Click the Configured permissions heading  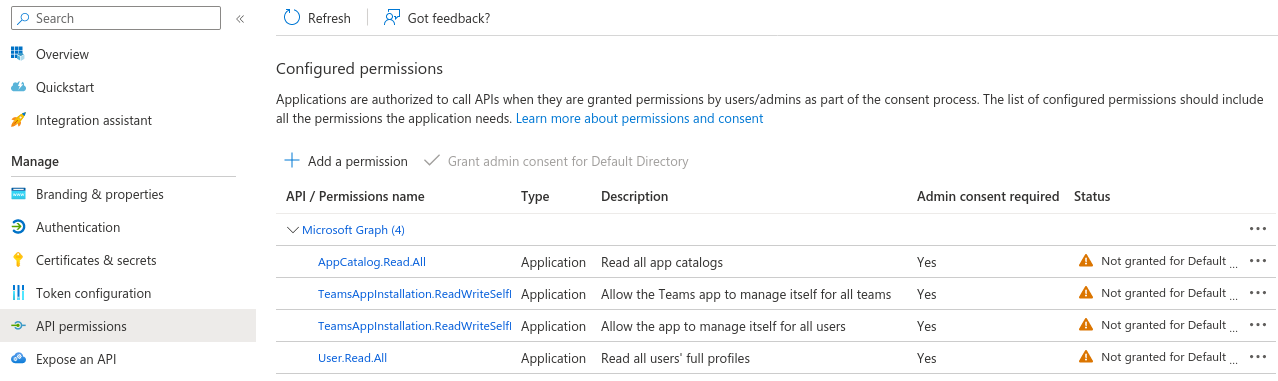(359, 69)
